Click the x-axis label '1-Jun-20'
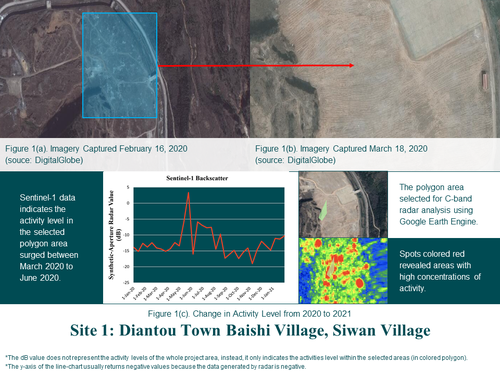Screen dimensions: 500x375 coord(187,293)
